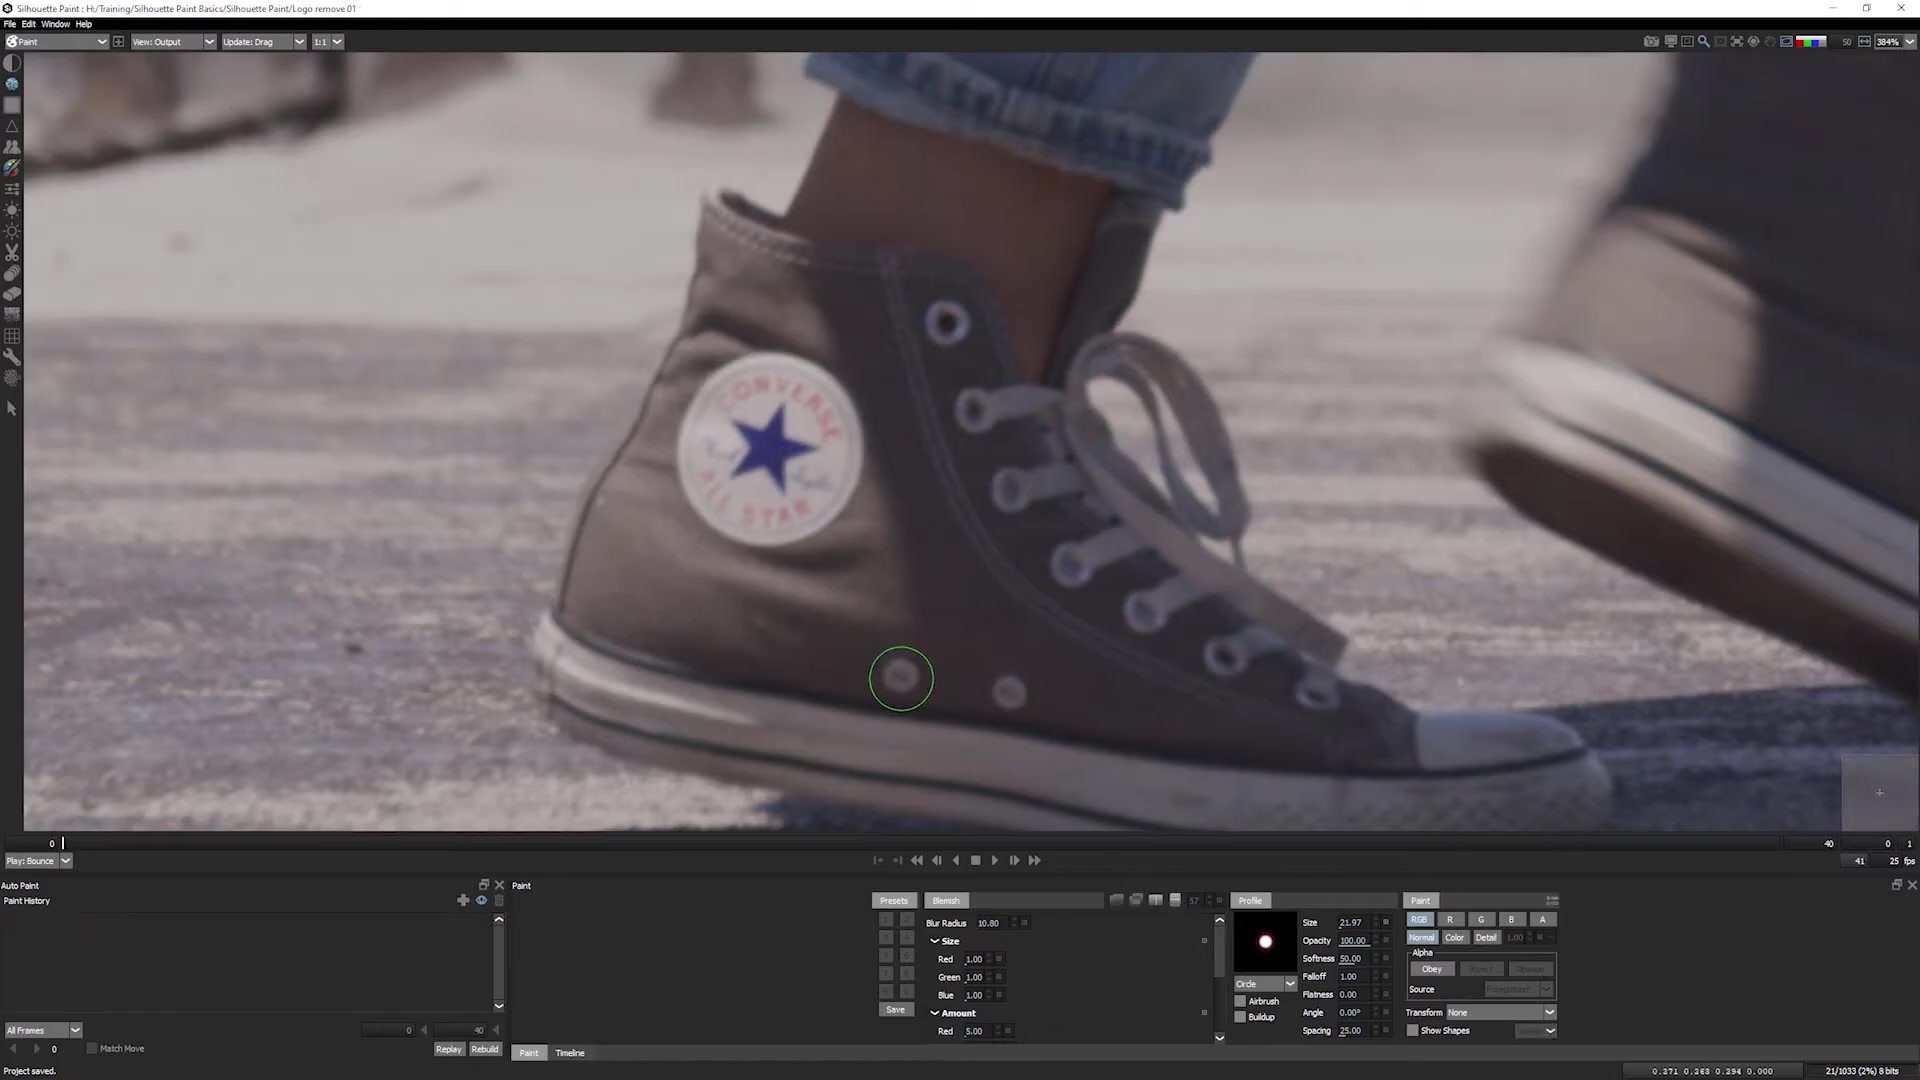Click the camera snapshot icon
This screenshot has height=1080, width=1920.
click(1651, 42)
